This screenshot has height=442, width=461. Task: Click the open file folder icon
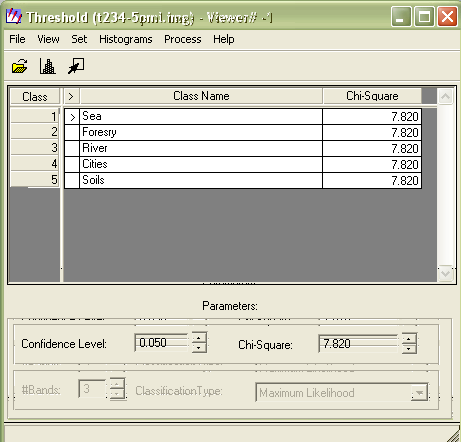click(20, 66)
